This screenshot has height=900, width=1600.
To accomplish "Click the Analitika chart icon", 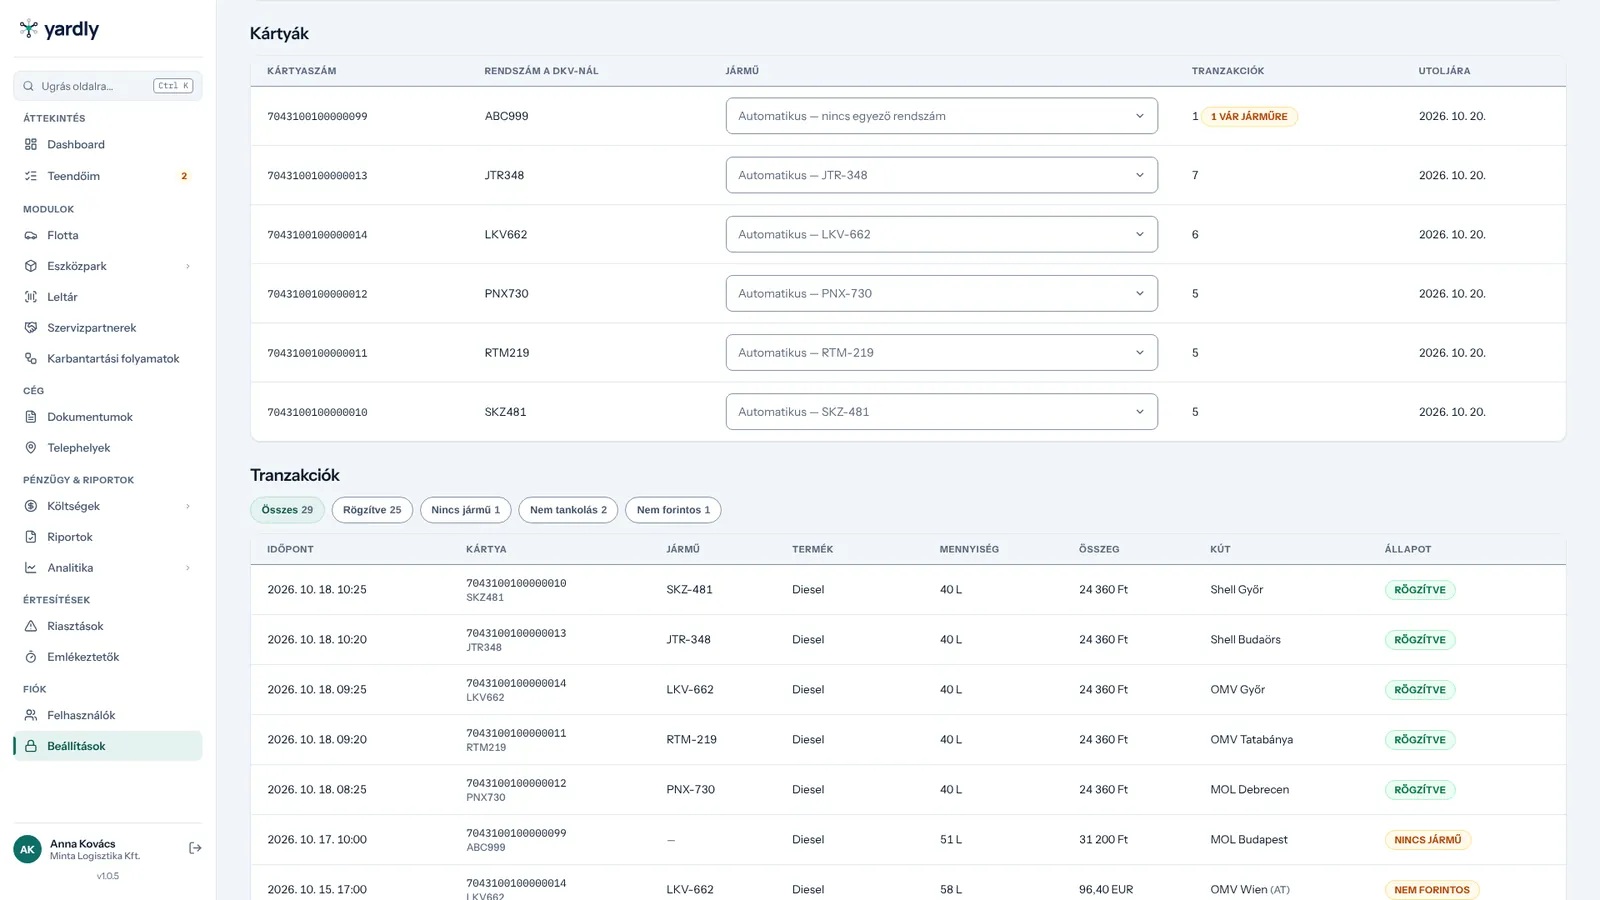I will [31, 568].
